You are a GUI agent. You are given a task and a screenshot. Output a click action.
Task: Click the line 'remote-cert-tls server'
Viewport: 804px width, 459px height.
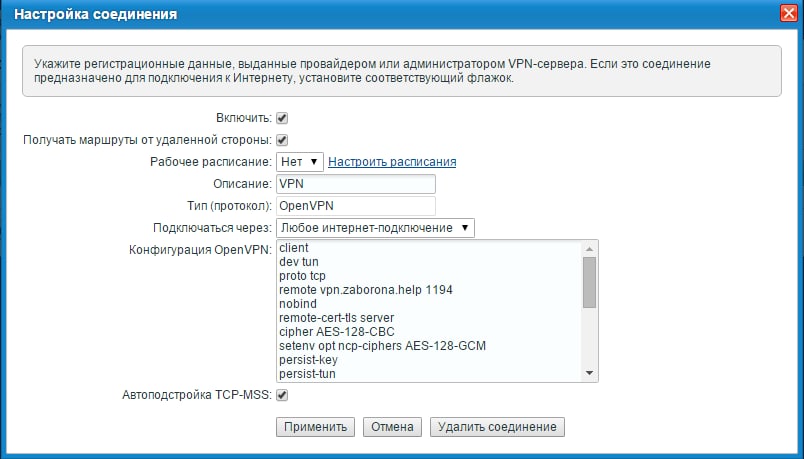pyautogui.click(x=336, y=317)
